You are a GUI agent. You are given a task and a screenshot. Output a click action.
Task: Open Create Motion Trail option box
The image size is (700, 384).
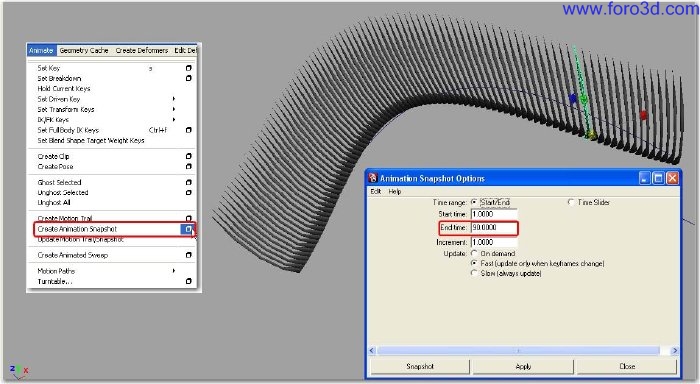coord(188,218)
